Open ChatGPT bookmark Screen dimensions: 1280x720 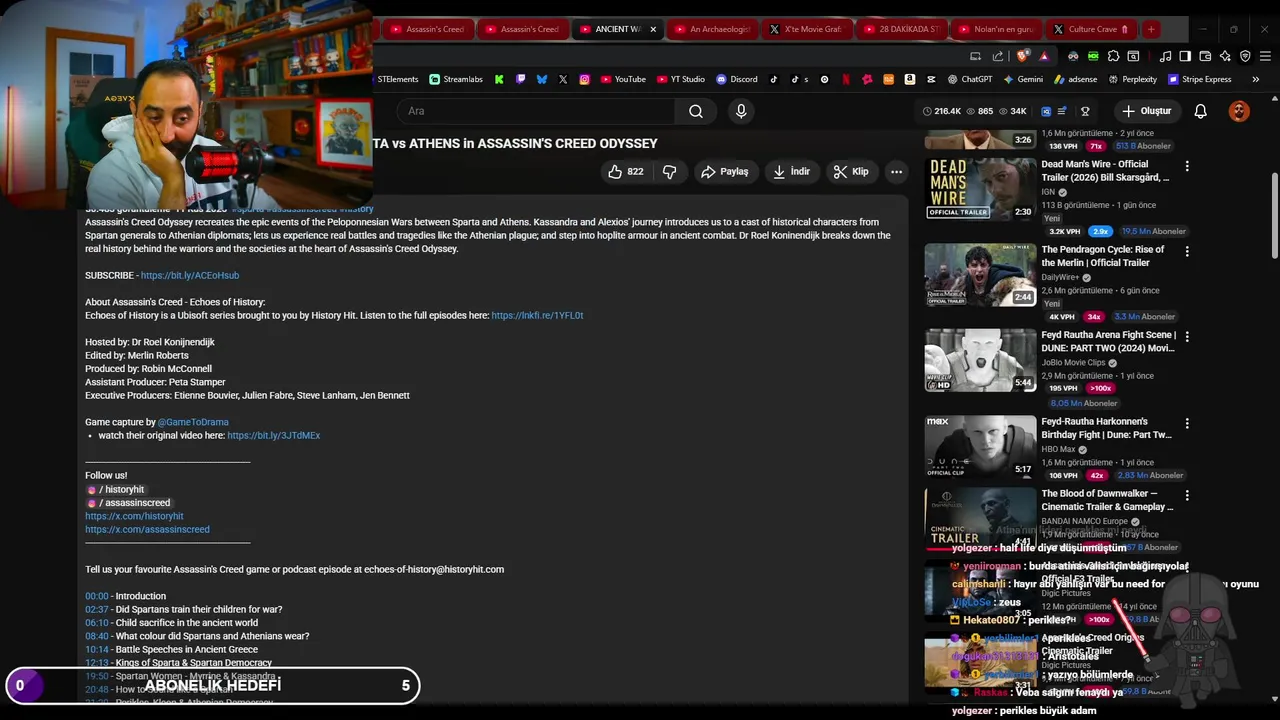[969, 79]
